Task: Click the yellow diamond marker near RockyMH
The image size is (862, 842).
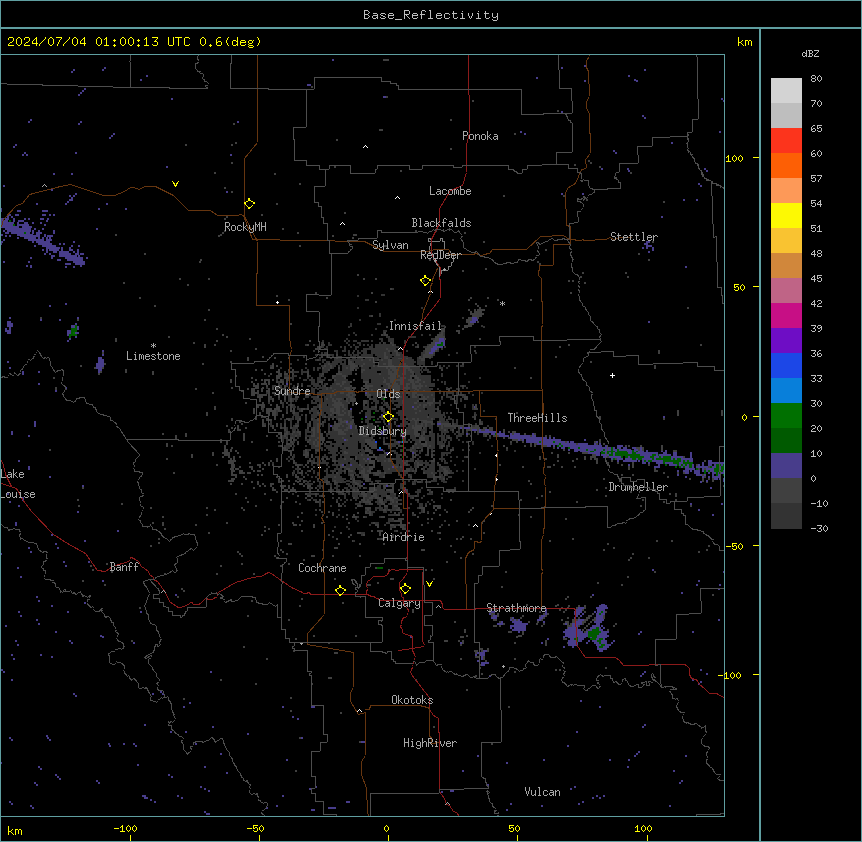Action: click(x=250, y=203)
